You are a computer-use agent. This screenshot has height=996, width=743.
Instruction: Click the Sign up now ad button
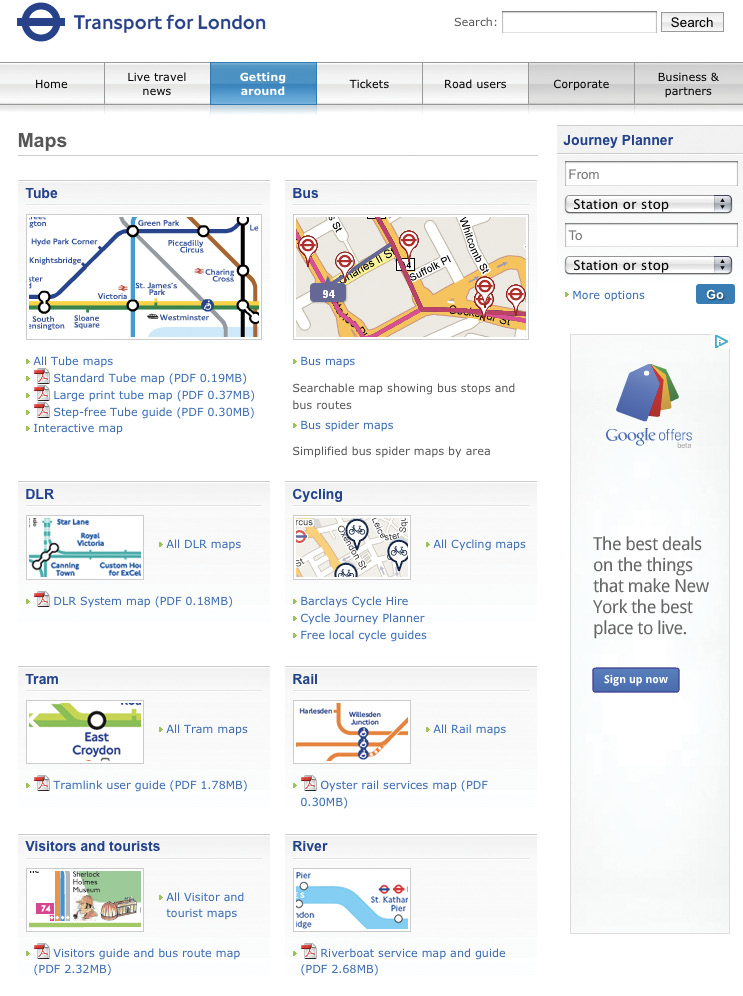(636, 680)
